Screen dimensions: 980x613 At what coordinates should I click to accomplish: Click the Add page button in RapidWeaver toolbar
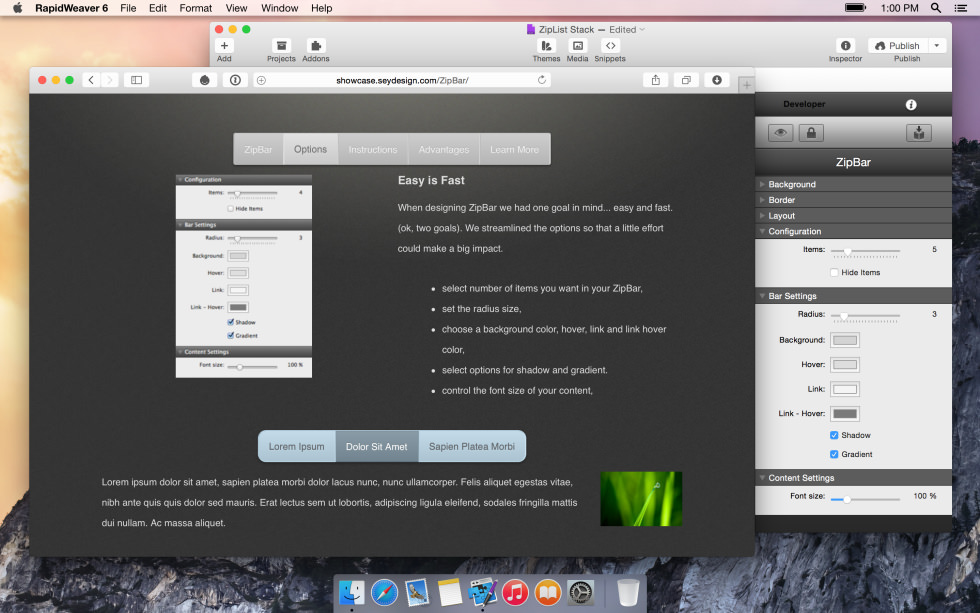[224, 46]
